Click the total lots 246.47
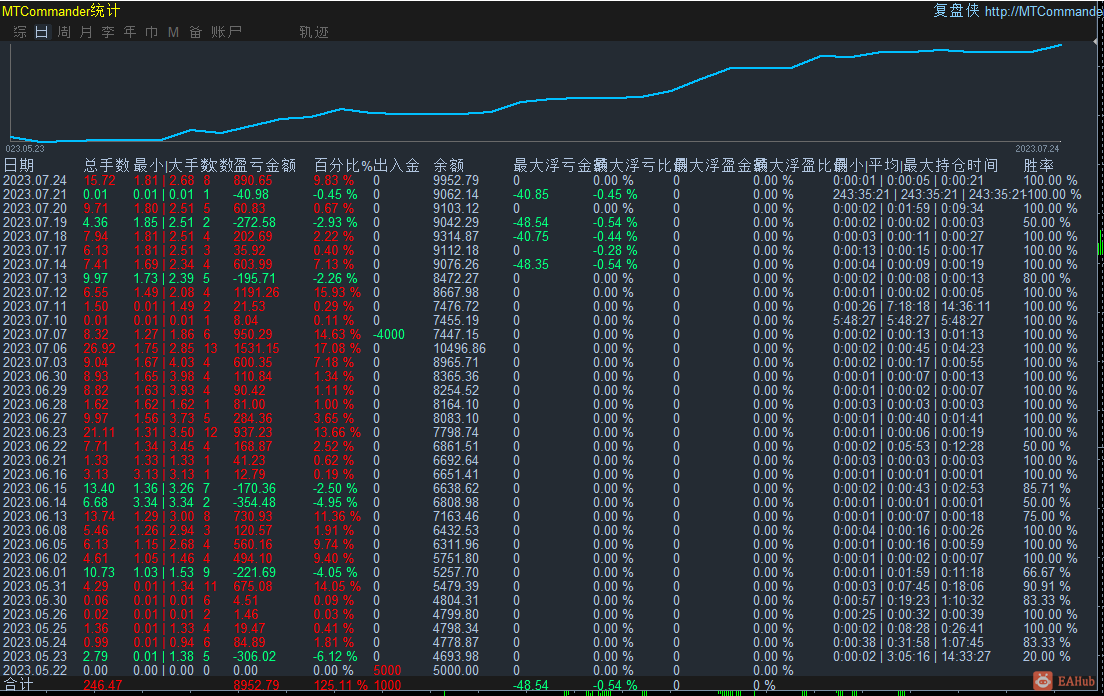The height and width of the screenshot is (696, 1104). click(103, 685)
